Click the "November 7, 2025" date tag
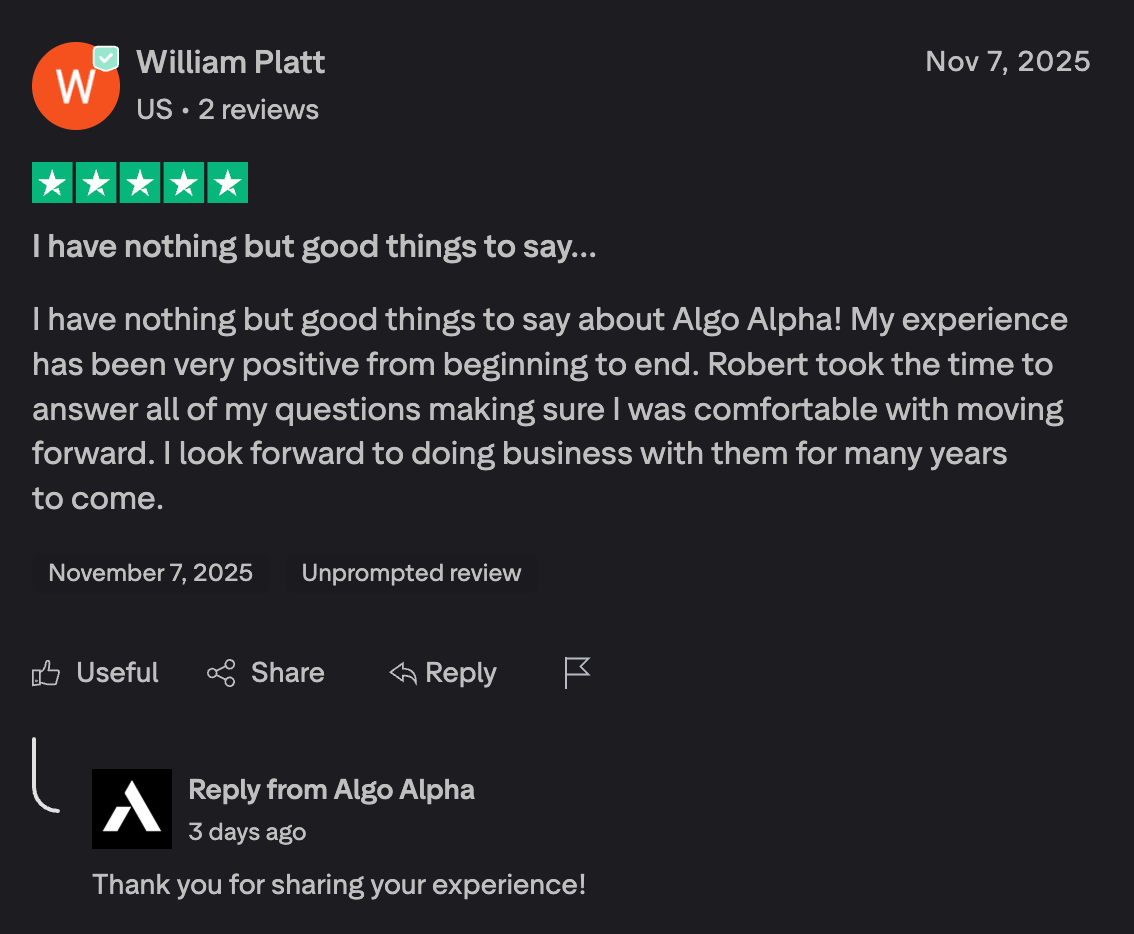1134x934 pixels. click(x=150, y=573)
